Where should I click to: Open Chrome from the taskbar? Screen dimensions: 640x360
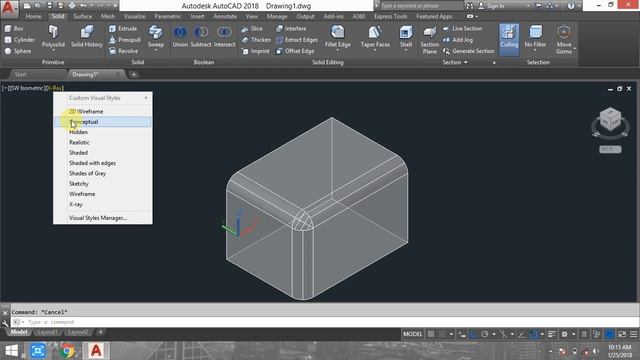(67, 351)
